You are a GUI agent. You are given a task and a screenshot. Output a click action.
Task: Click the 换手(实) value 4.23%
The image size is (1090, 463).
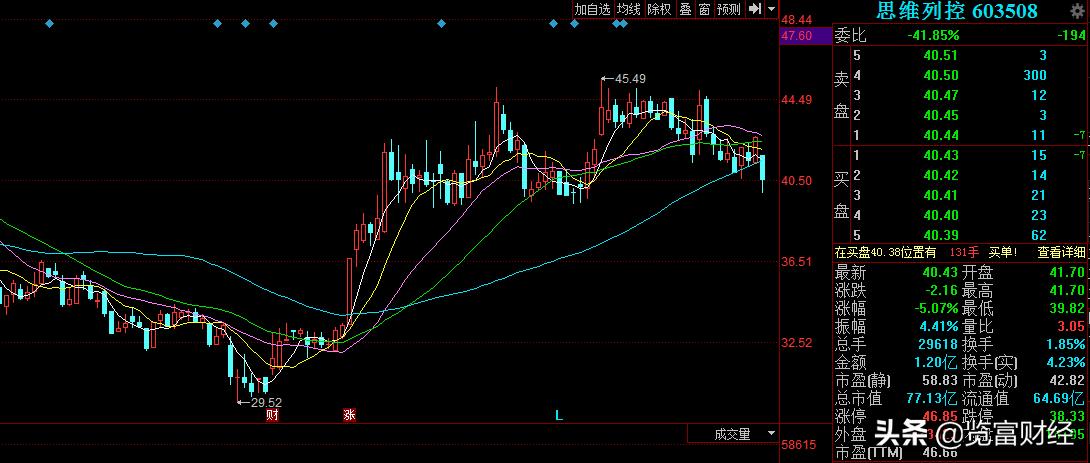pos(1064,362)
